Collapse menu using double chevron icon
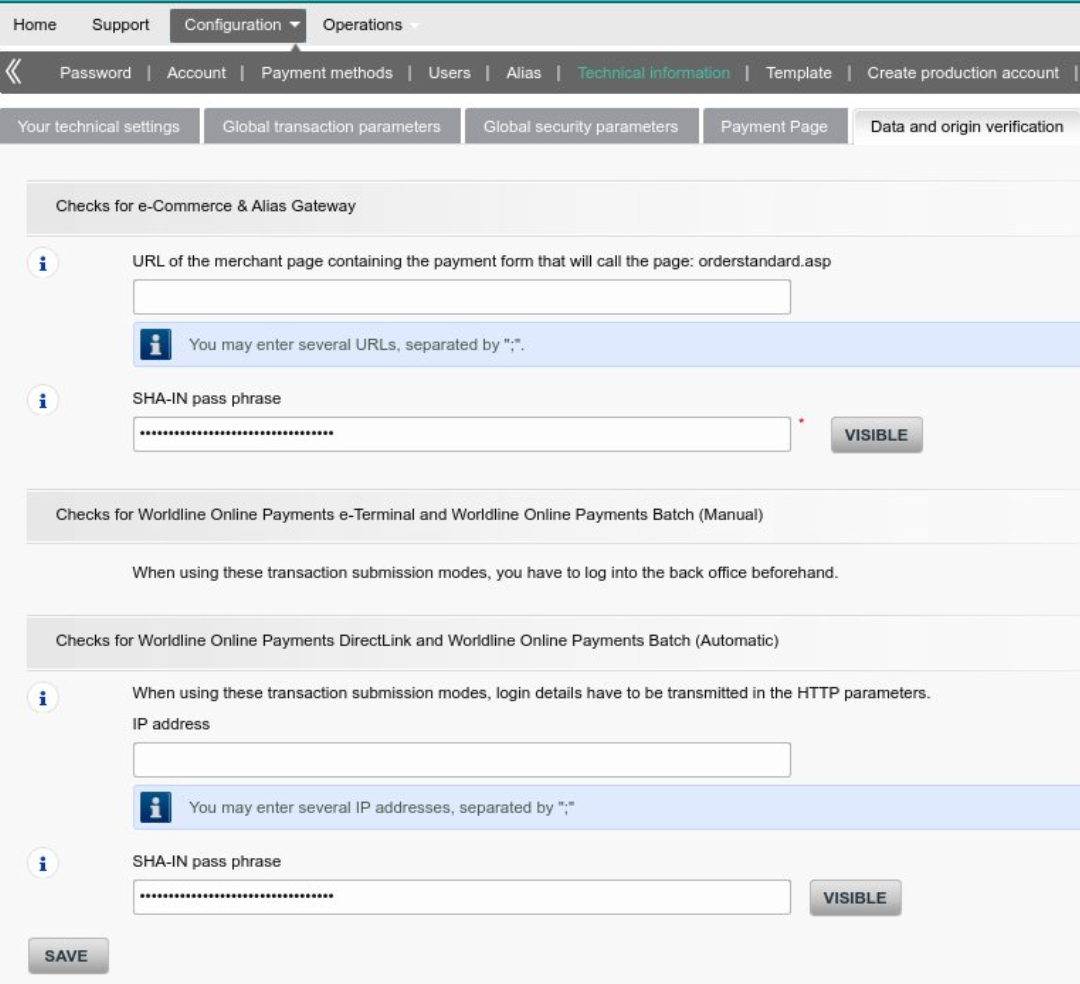Viewport: 1080px width, 984px height. pyautogui.click(x=14, y=72)
